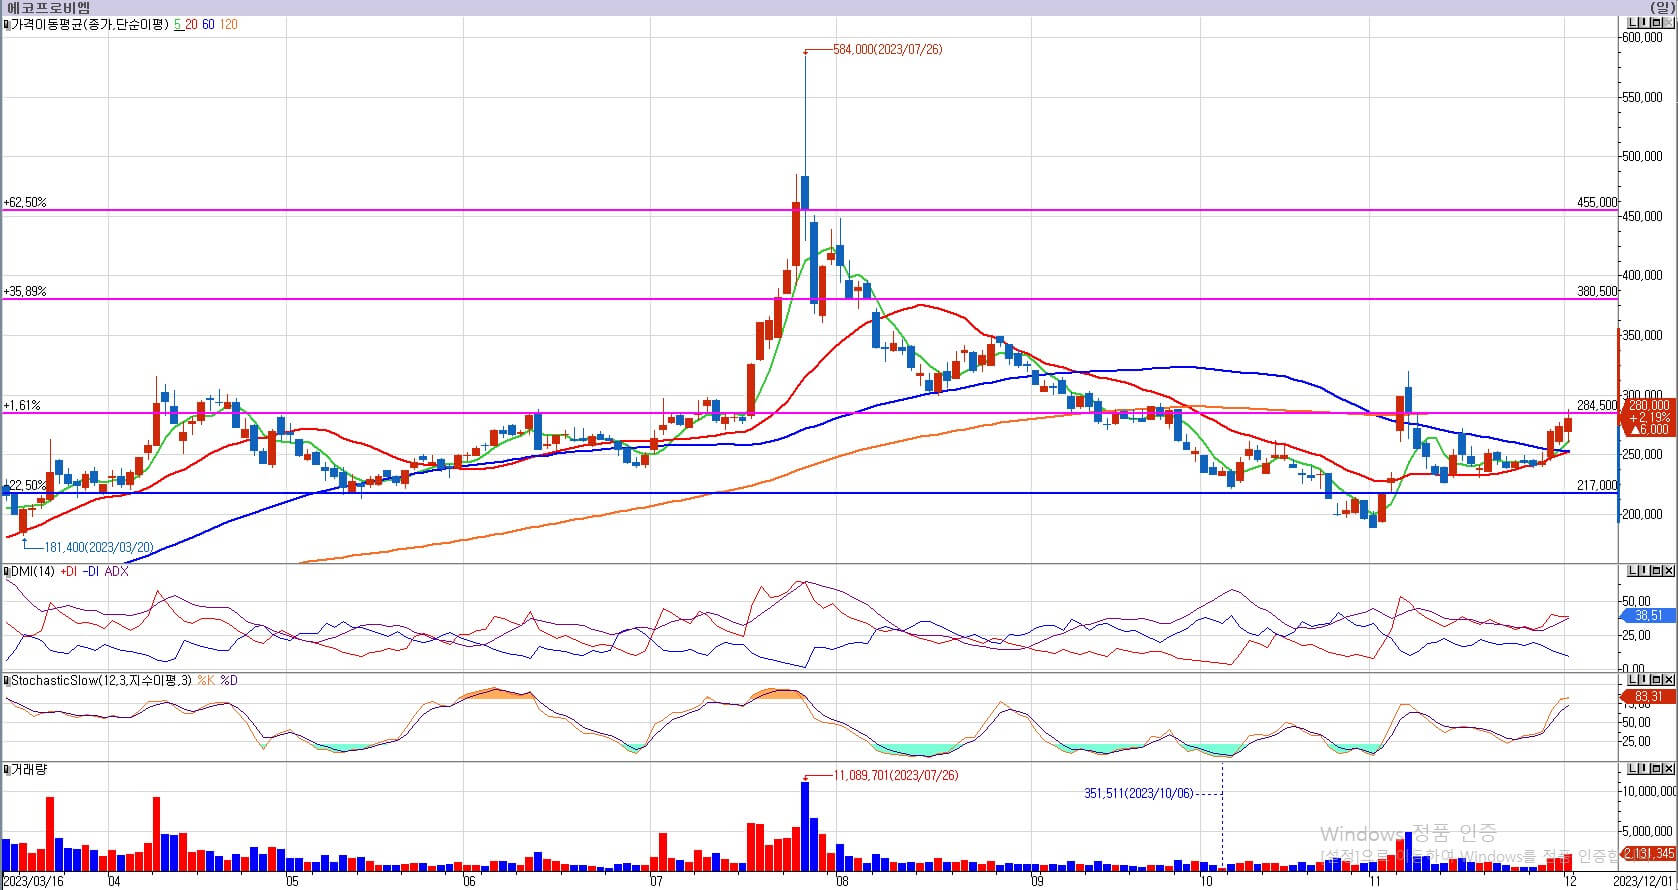Click the 2023/03/16 start date on time axis
Viewport: 1678px width, 890px height.
(33, 881)
